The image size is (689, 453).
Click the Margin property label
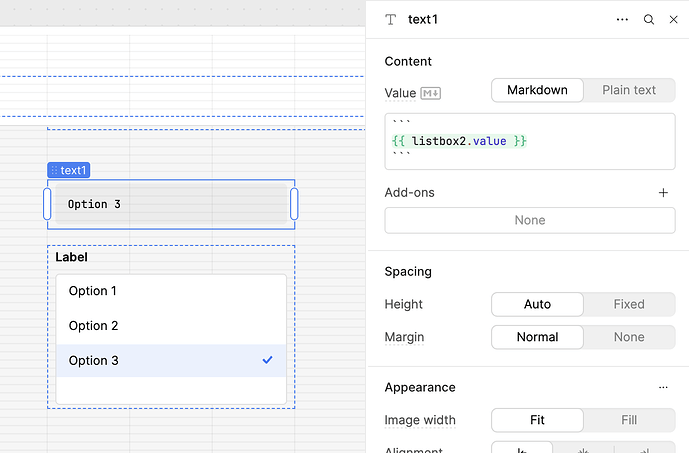(x=404, y=337)
